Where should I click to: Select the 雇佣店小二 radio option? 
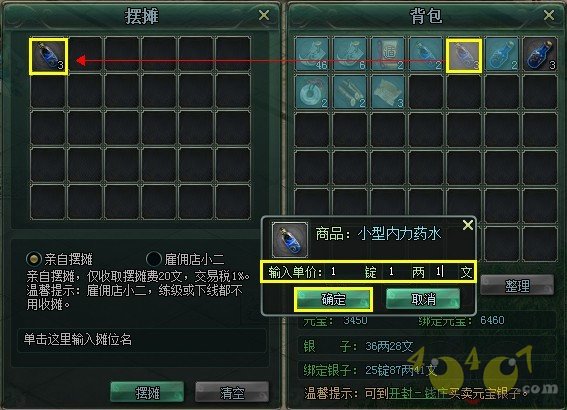click(x=153, y=259)
